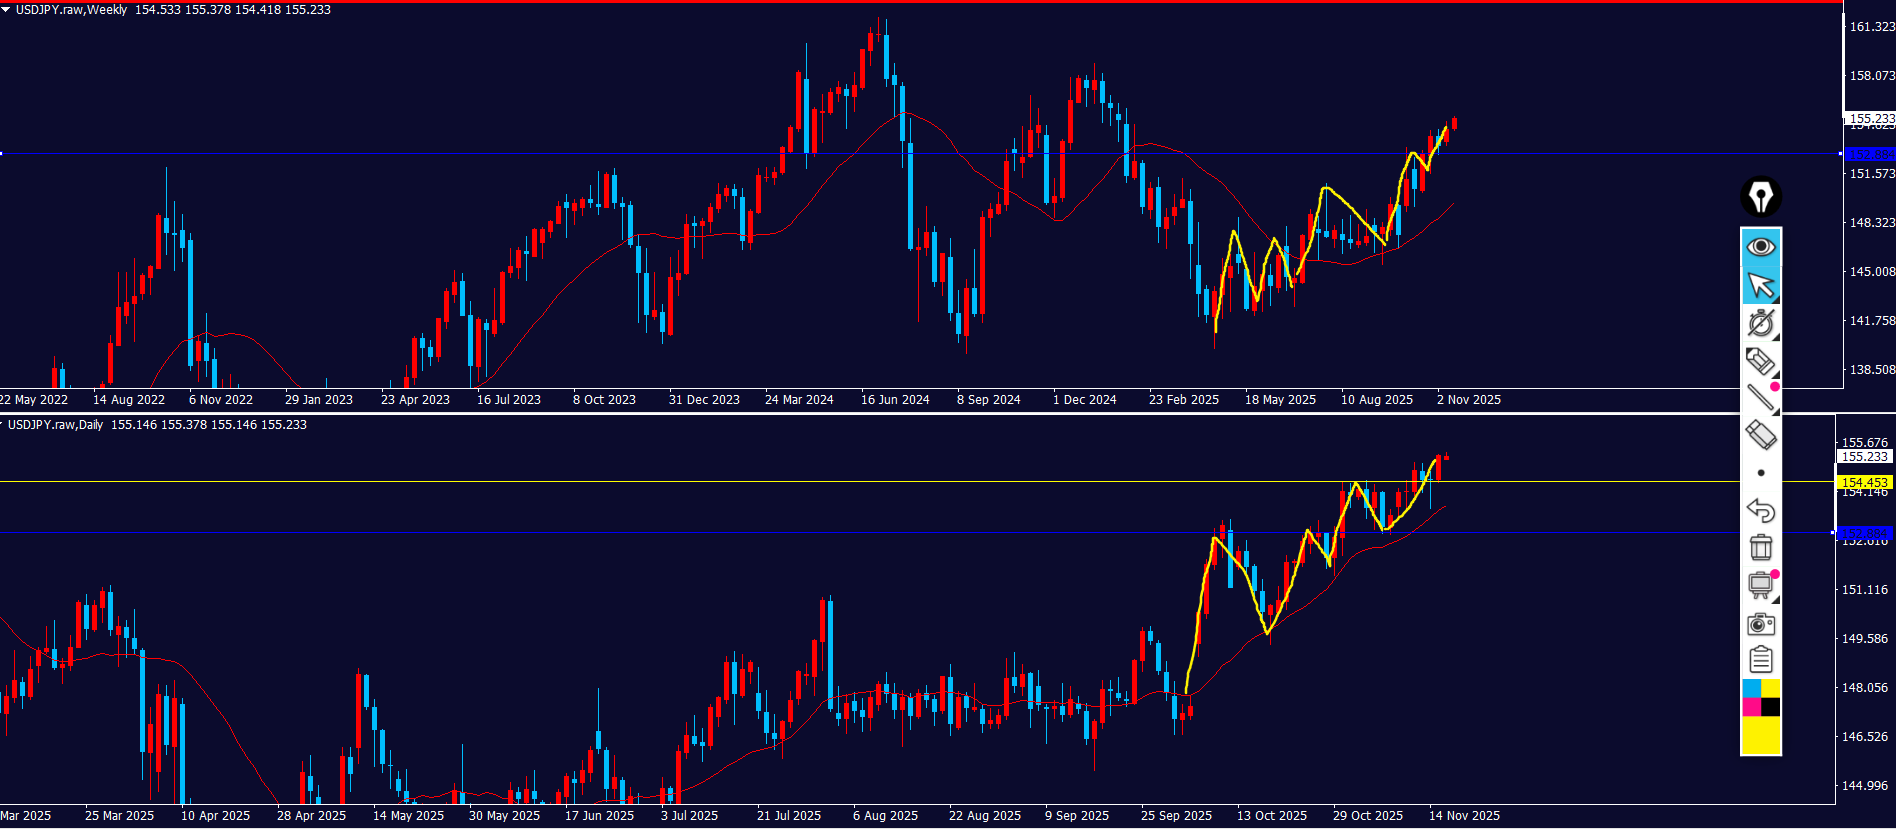This screenshot has height=830, width=1896.
Task: Select the highlighter marker tool
Action: [x=1760, y=361]
